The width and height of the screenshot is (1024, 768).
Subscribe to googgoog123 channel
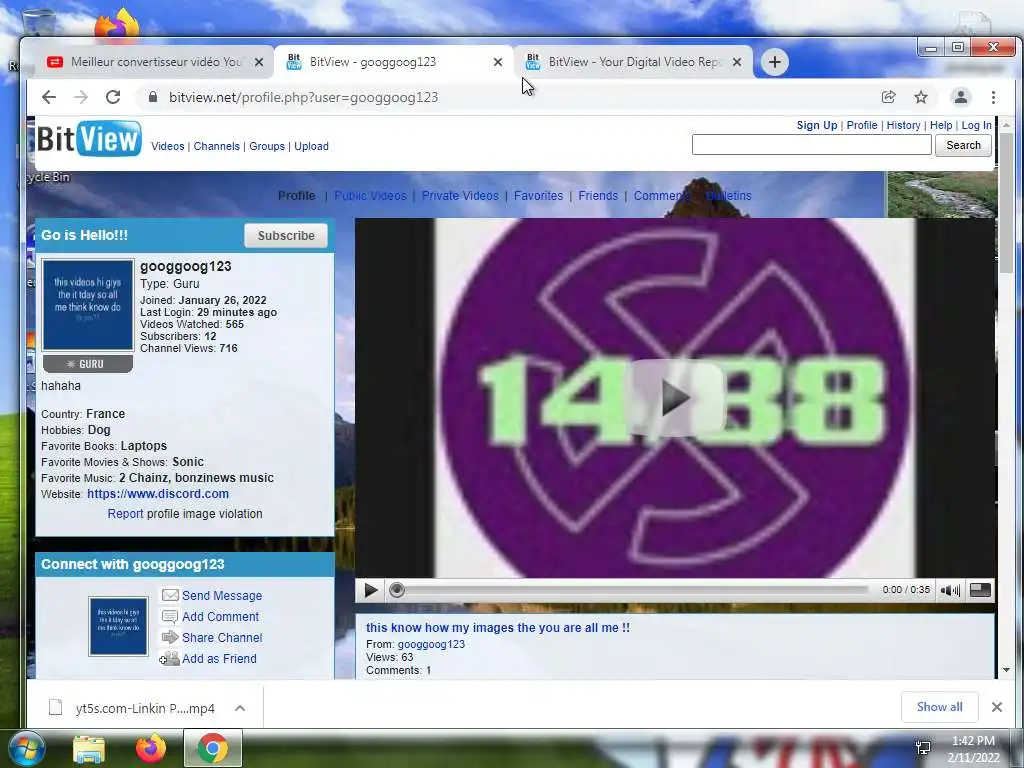click(x=286, y=236)
